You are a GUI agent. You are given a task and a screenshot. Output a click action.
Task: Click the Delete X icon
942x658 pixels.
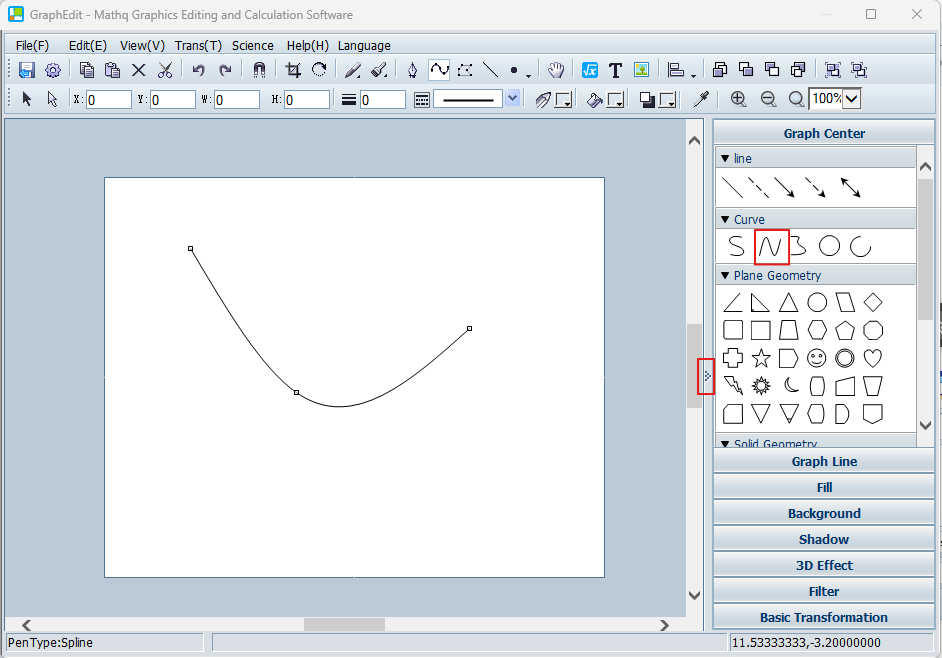[139, 70]
